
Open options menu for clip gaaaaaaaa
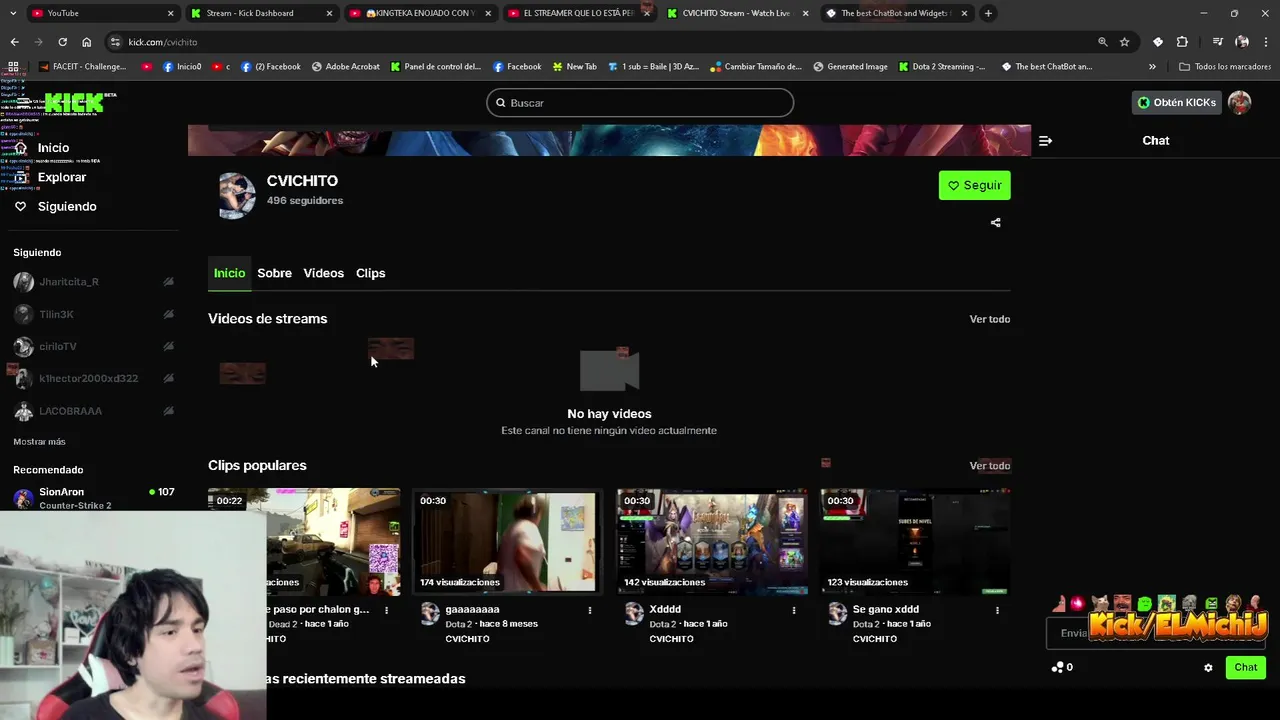tap(590, 610)
